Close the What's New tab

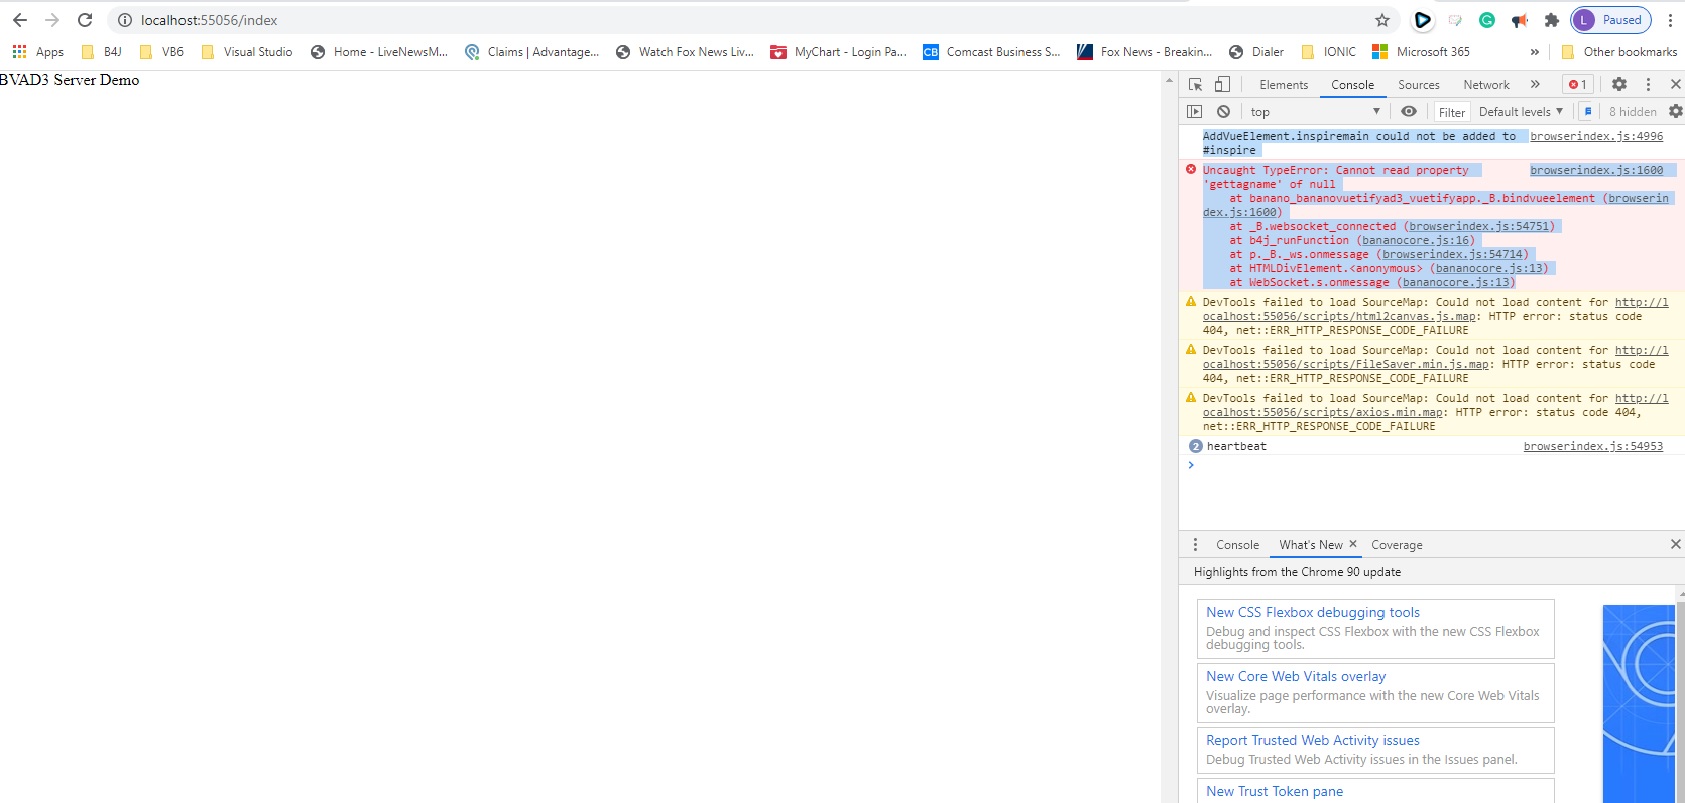coord(1353,544)
